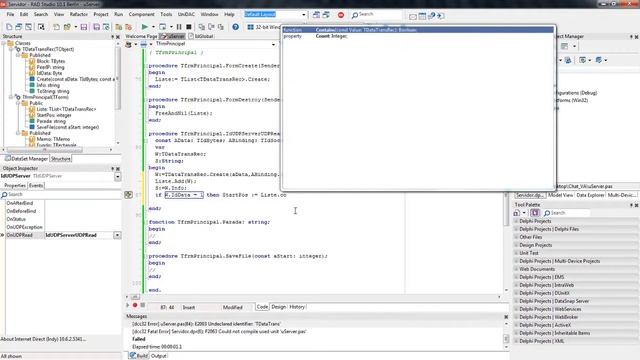The width and height of the screenshot is (640, 360).
Task: Select the OnStatus event row
Action: pos(61,219)
